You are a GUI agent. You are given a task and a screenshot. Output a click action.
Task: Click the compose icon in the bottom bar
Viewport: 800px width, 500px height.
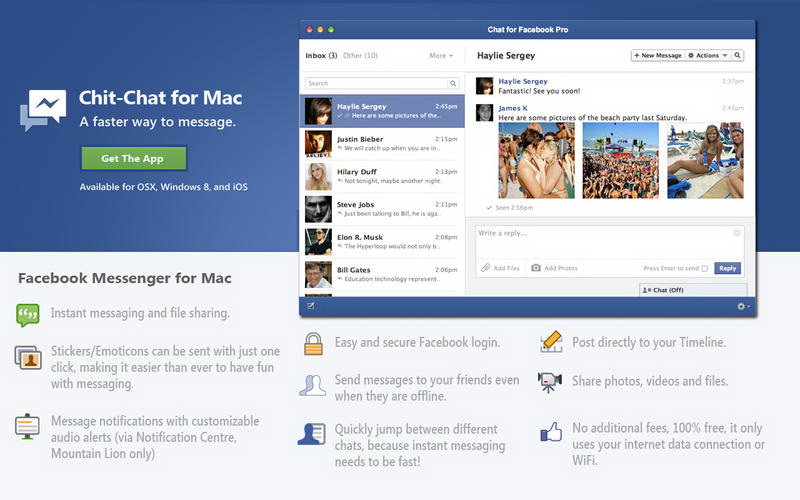coord(311,306)
